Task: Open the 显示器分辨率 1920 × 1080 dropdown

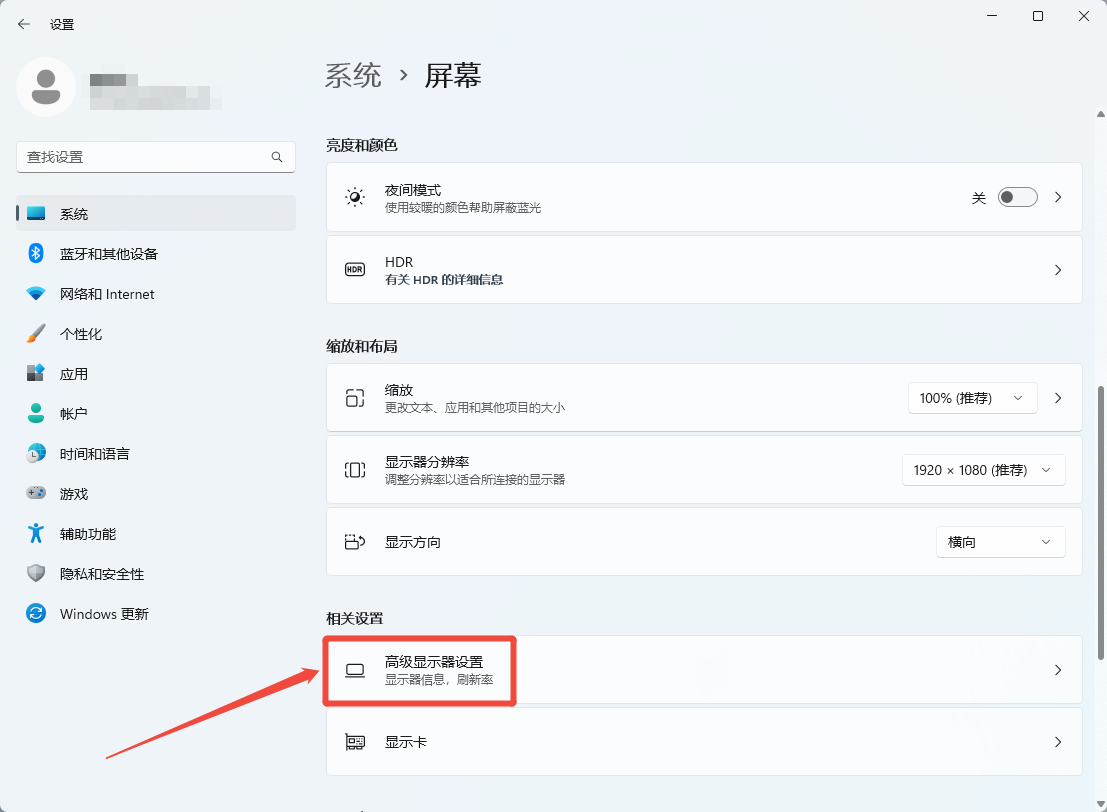Action: tap(982, 470)
